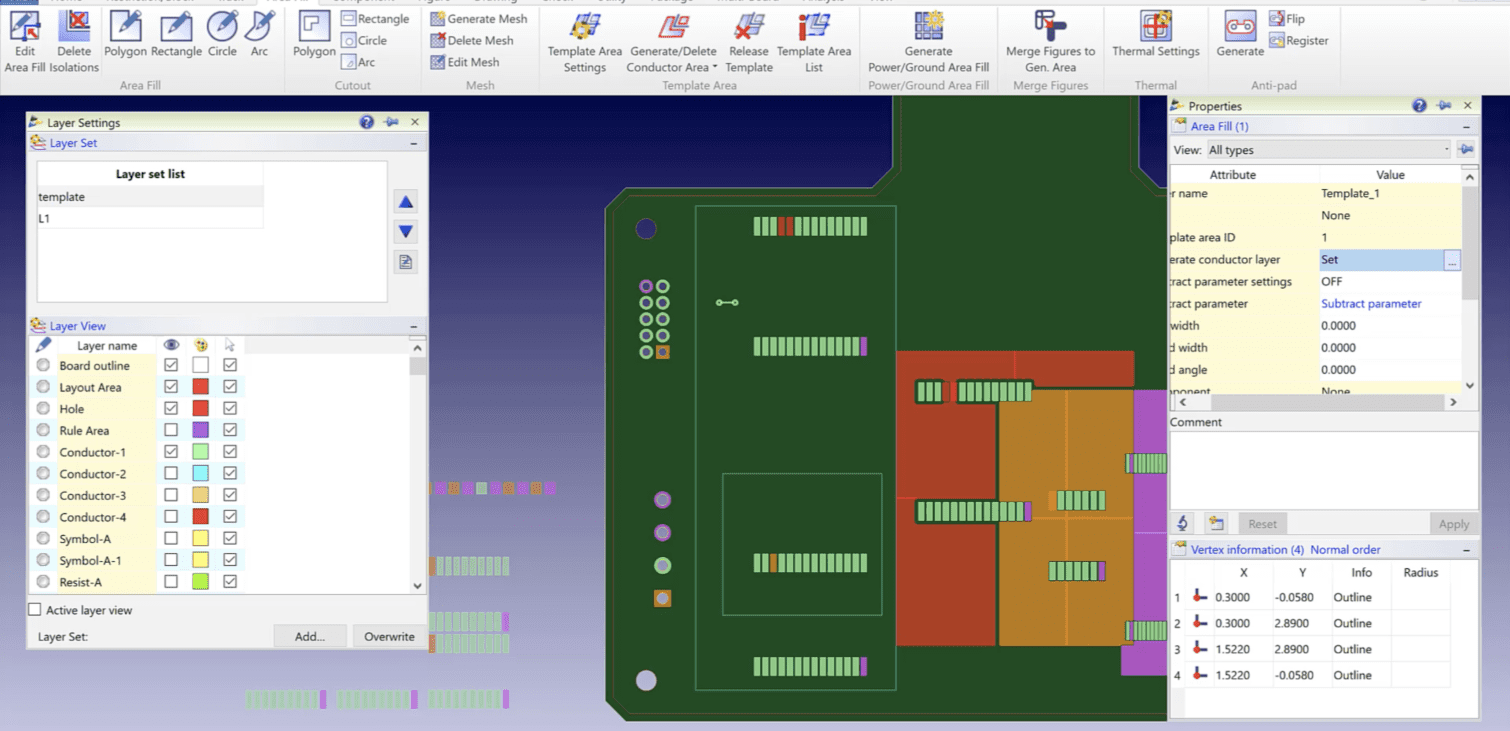Click Rule Area purple color swatch

(x=200, y=431)
